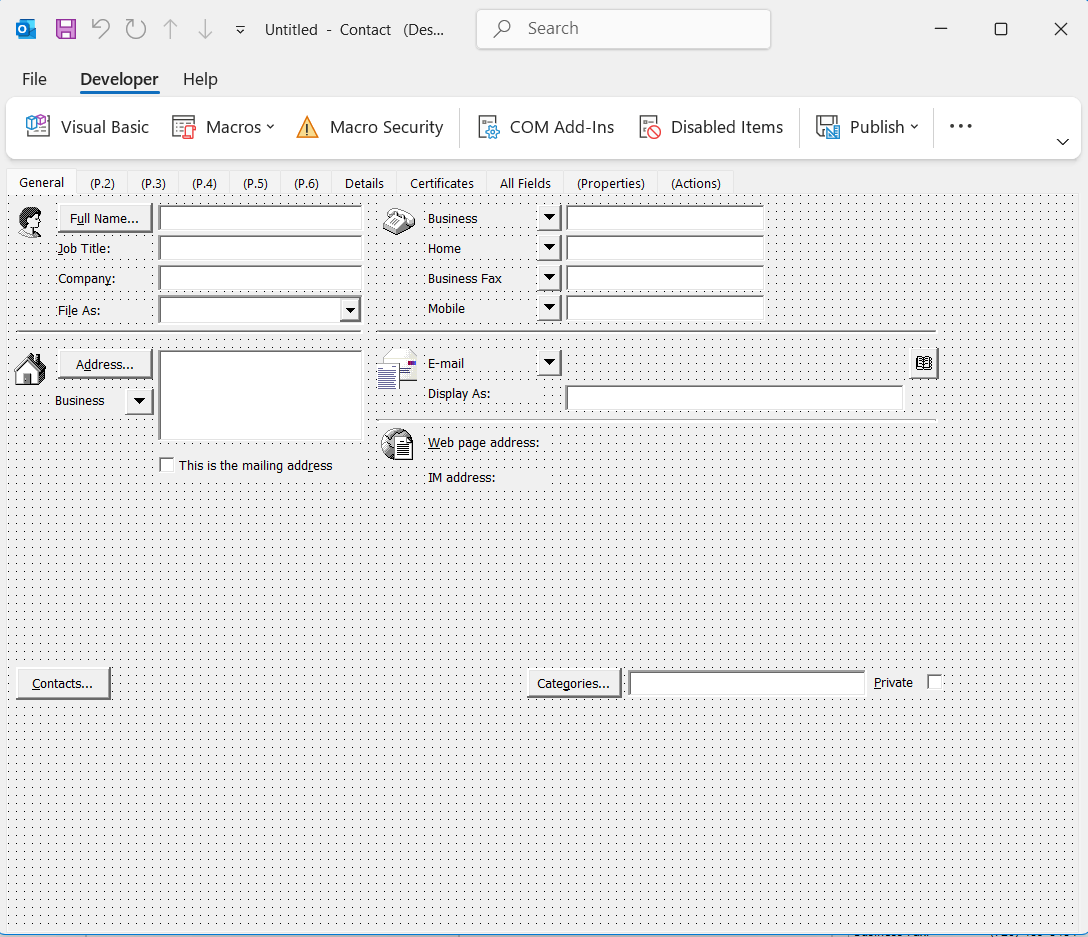
Task: Open the File menu
Action: [34, 79]
